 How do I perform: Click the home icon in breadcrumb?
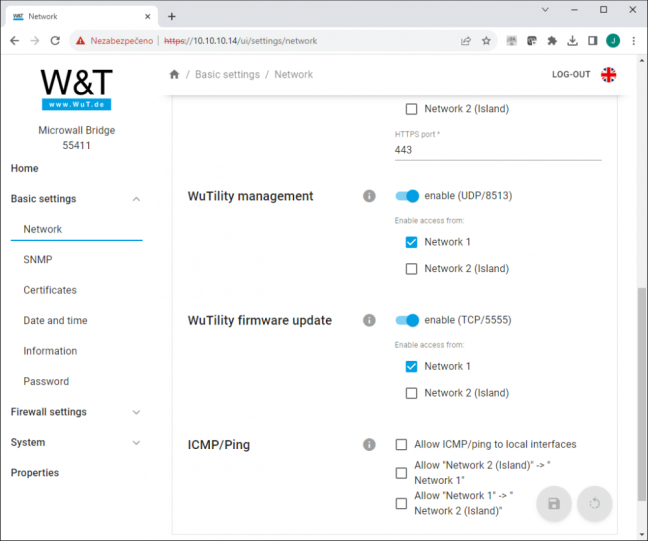tap(174, 74)
